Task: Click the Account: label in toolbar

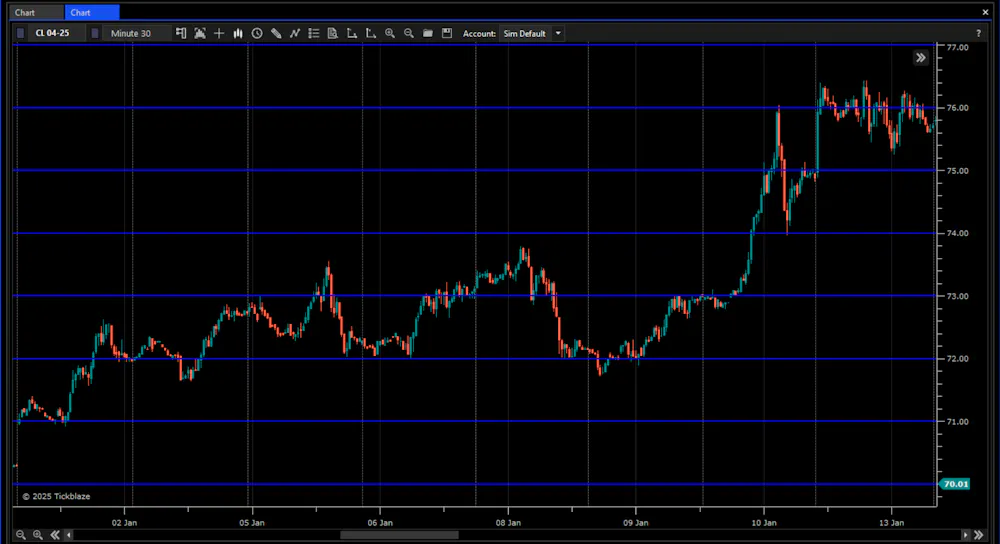Action: pos(479,33)
